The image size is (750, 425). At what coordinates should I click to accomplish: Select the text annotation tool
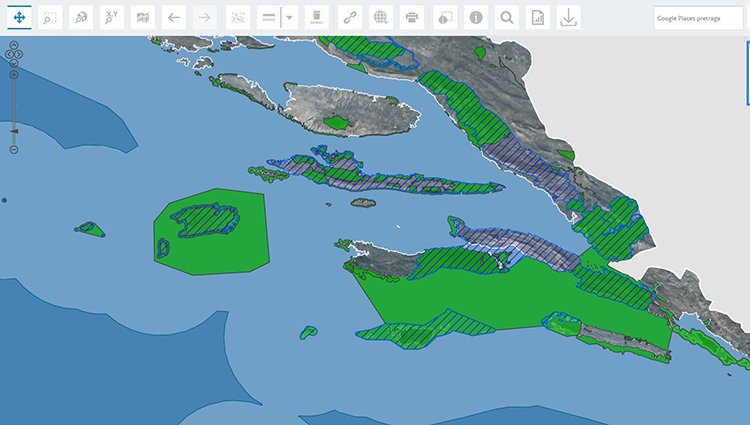tap(238, 18)
